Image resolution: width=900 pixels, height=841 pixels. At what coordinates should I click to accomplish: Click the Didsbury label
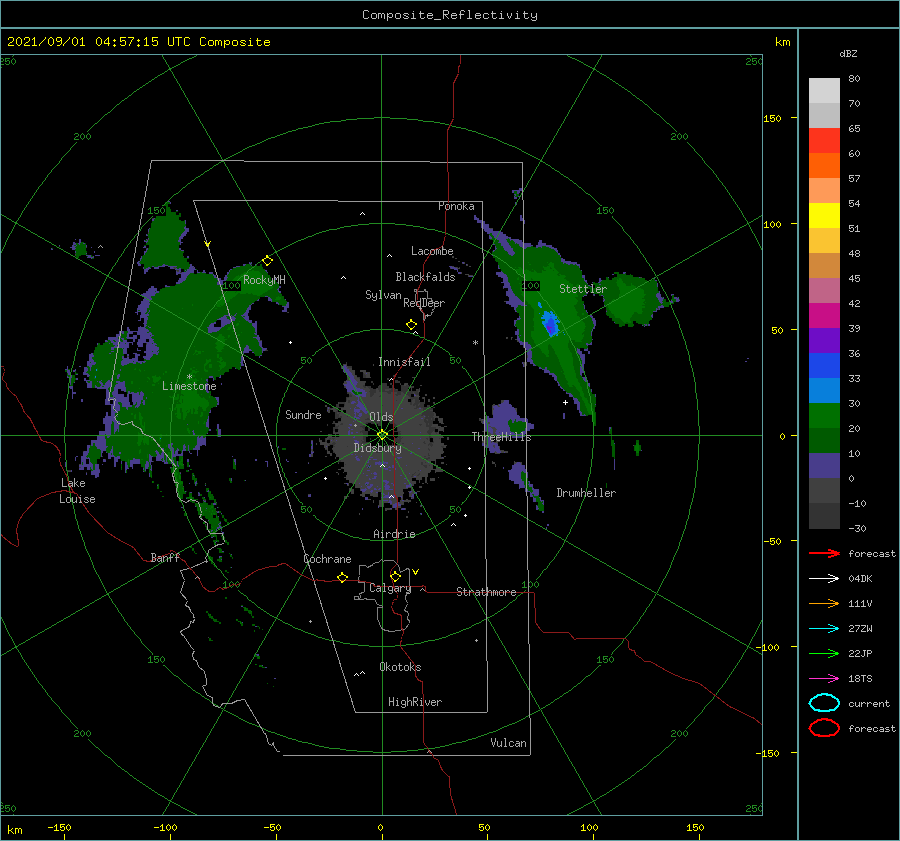(x=378, y=448)
